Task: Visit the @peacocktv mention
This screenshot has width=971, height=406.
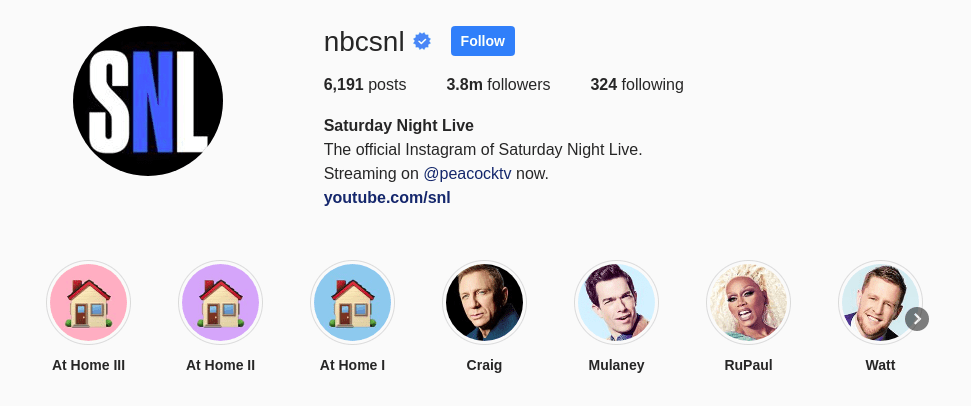Action: 467,173
